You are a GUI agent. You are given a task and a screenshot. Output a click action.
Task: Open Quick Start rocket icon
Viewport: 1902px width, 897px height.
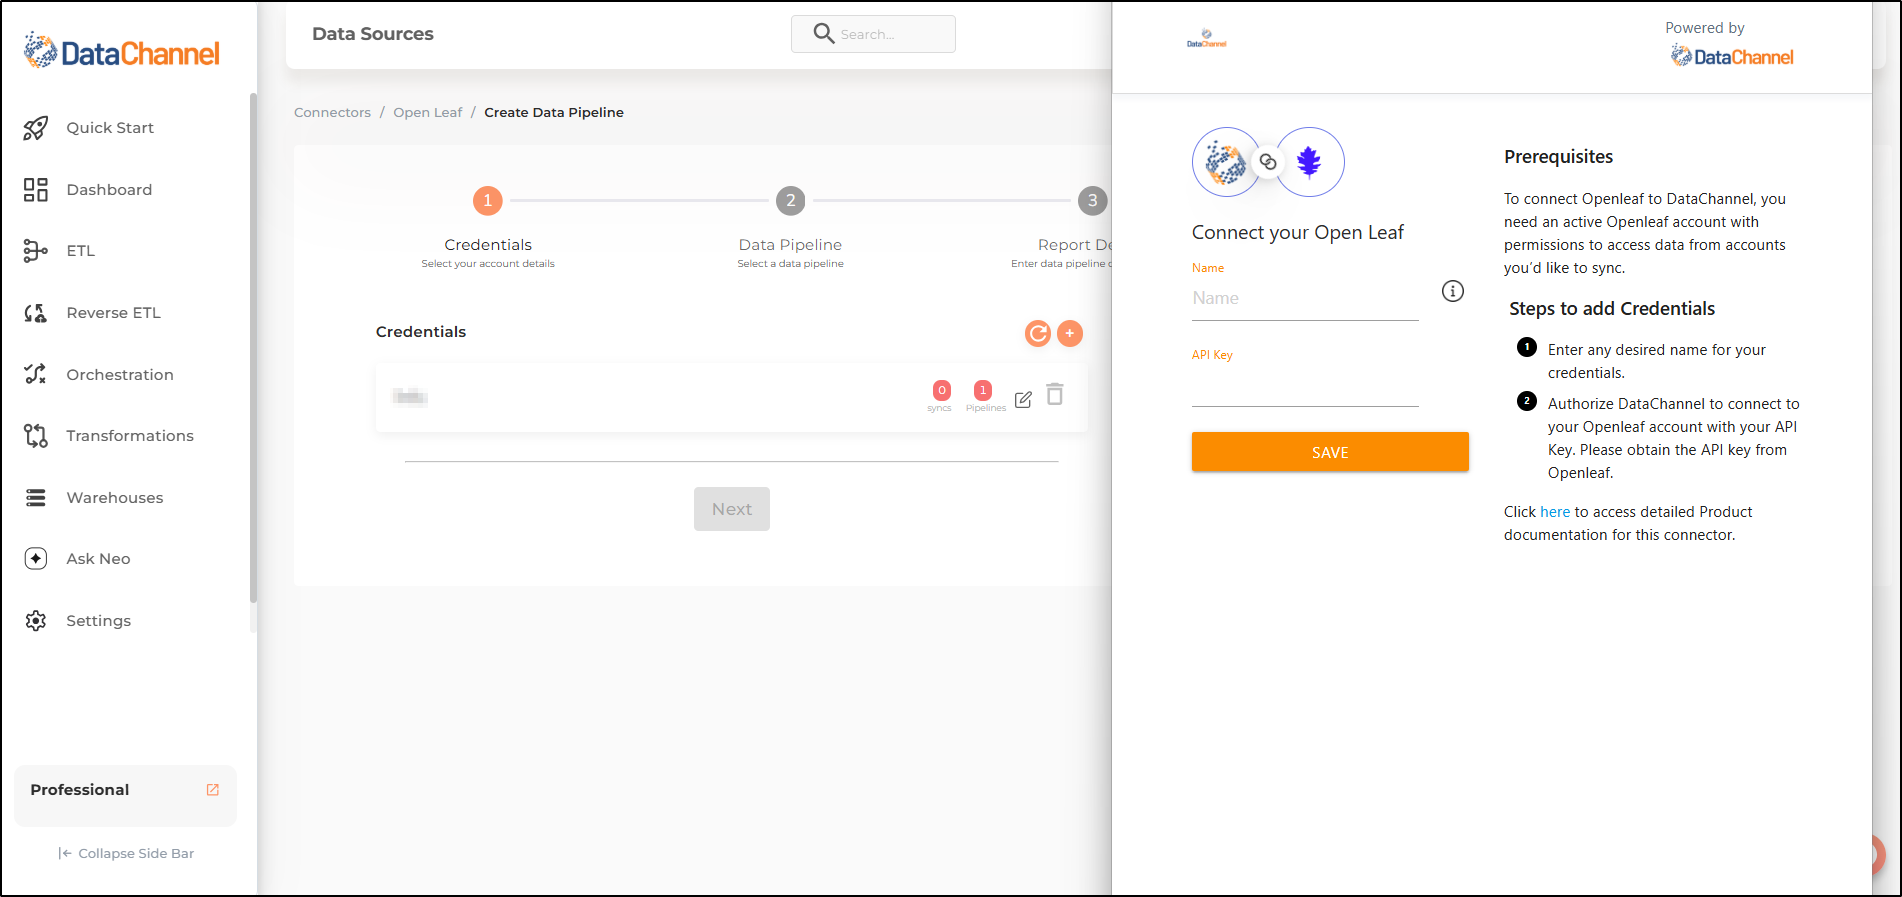[36, 128]
